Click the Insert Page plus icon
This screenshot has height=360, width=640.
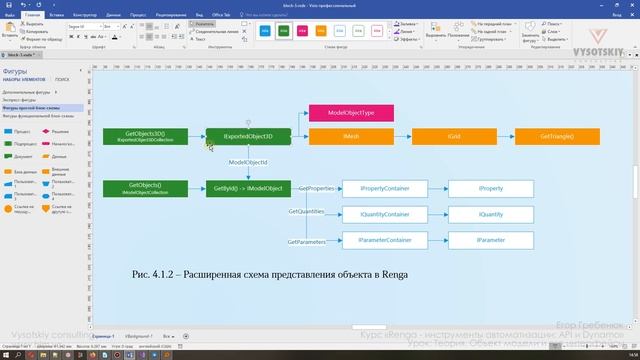coord(186,336)
